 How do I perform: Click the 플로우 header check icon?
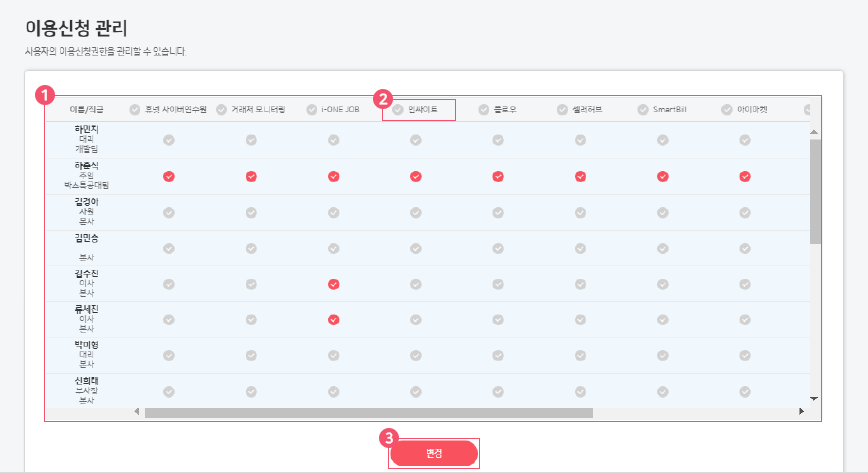coord(483,109)
